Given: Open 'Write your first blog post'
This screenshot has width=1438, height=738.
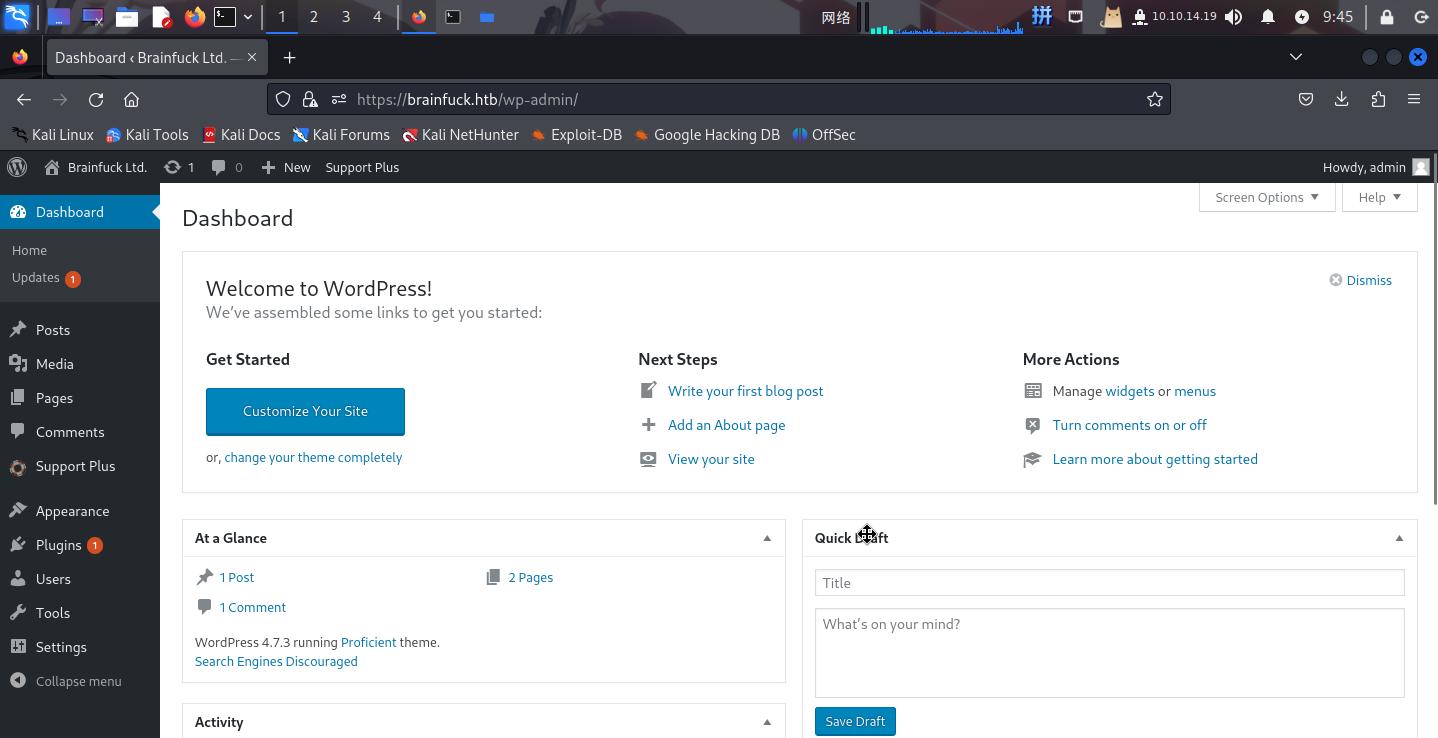Looking at the screenshot, I should coord(745,391).
